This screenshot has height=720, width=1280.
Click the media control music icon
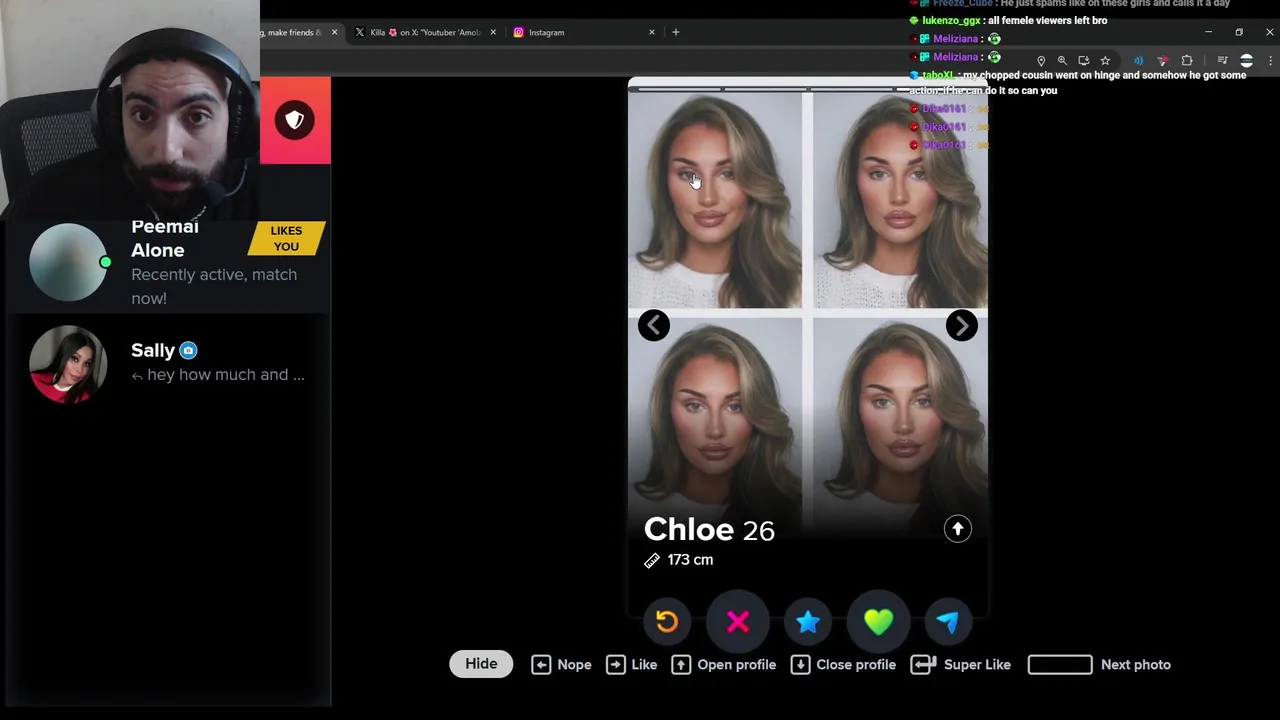pyautogui.click(x=1222, y=61)
